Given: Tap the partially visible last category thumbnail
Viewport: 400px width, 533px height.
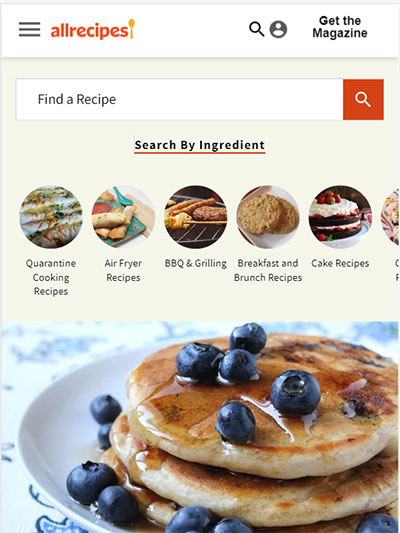Looking at the screenshot, I should [x=390, y=217].
